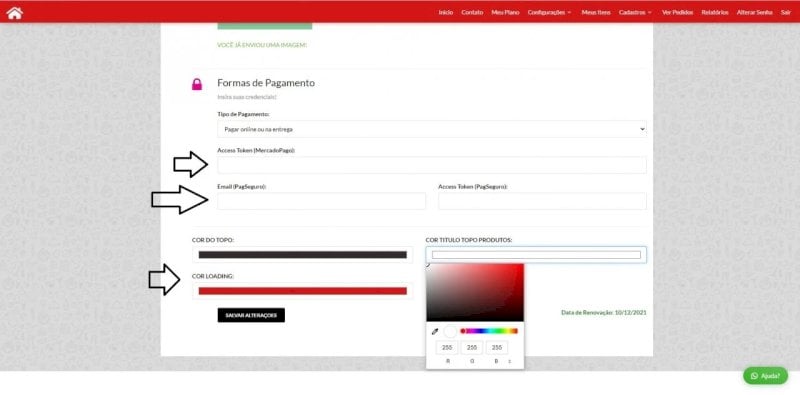
Task: Click the Alterar Senha link
Action: click(754, 12)
